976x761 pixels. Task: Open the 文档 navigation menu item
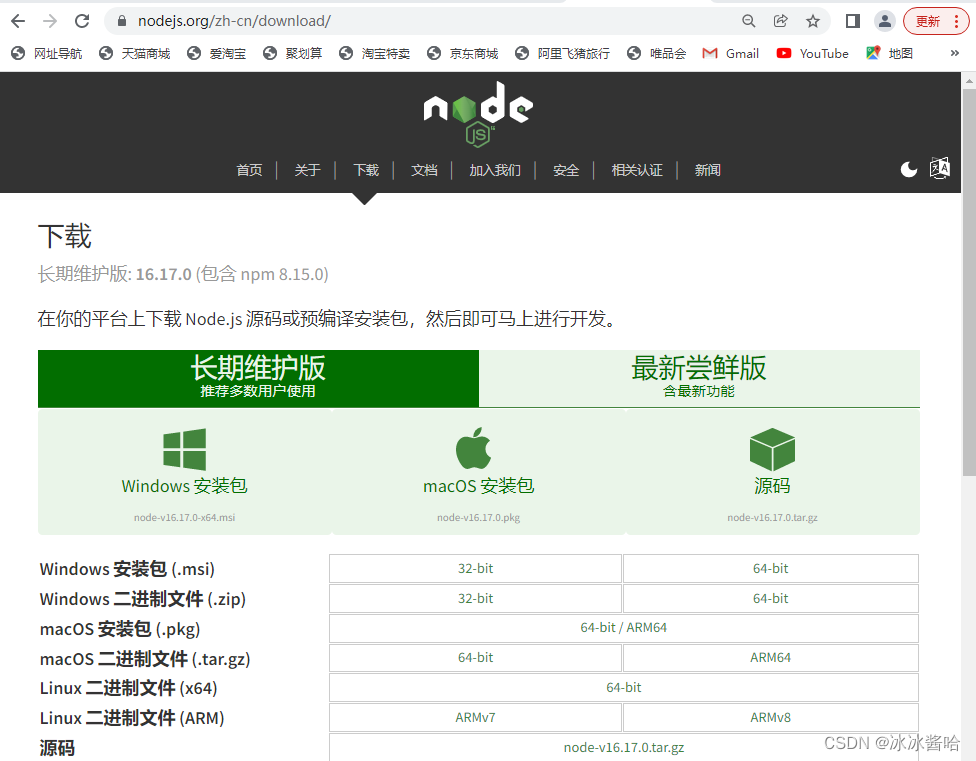(x=424, y=170)
